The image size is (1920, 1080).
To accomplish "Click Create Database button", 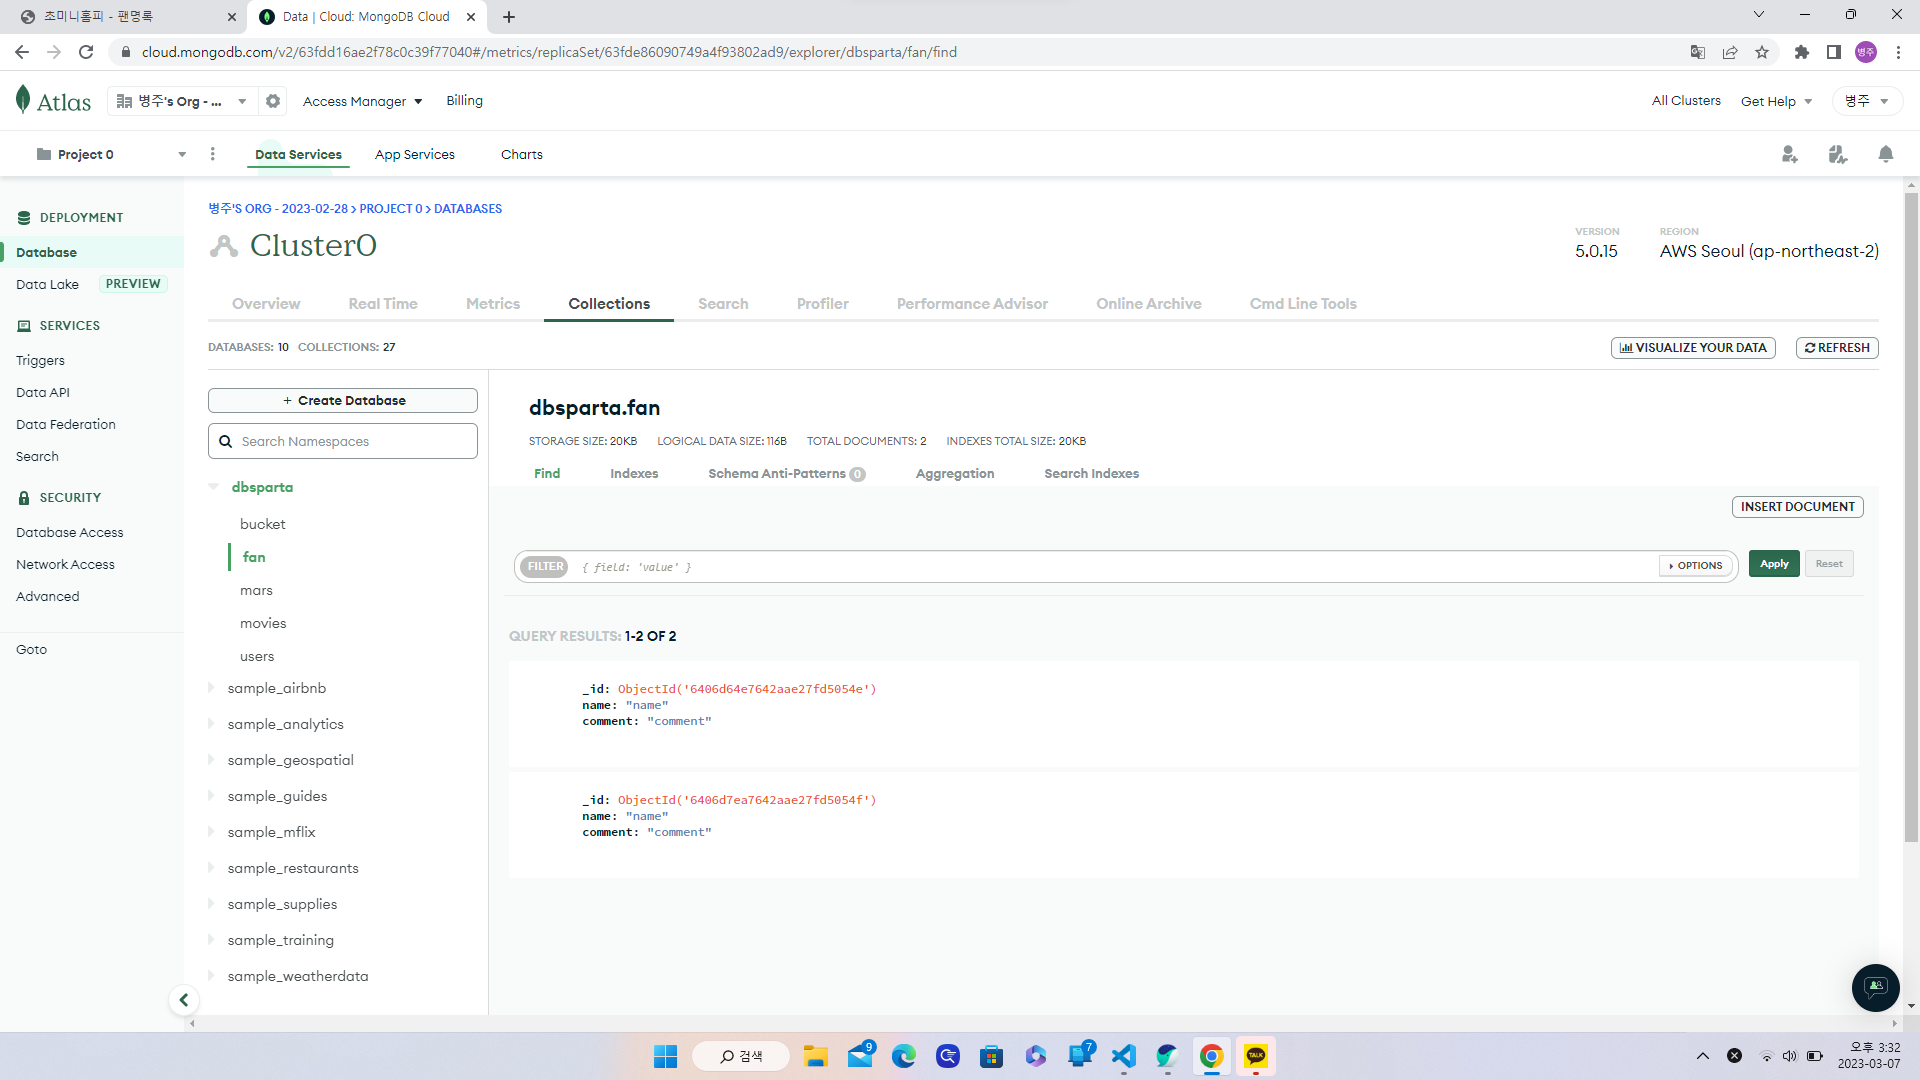I will pos(343,400).
